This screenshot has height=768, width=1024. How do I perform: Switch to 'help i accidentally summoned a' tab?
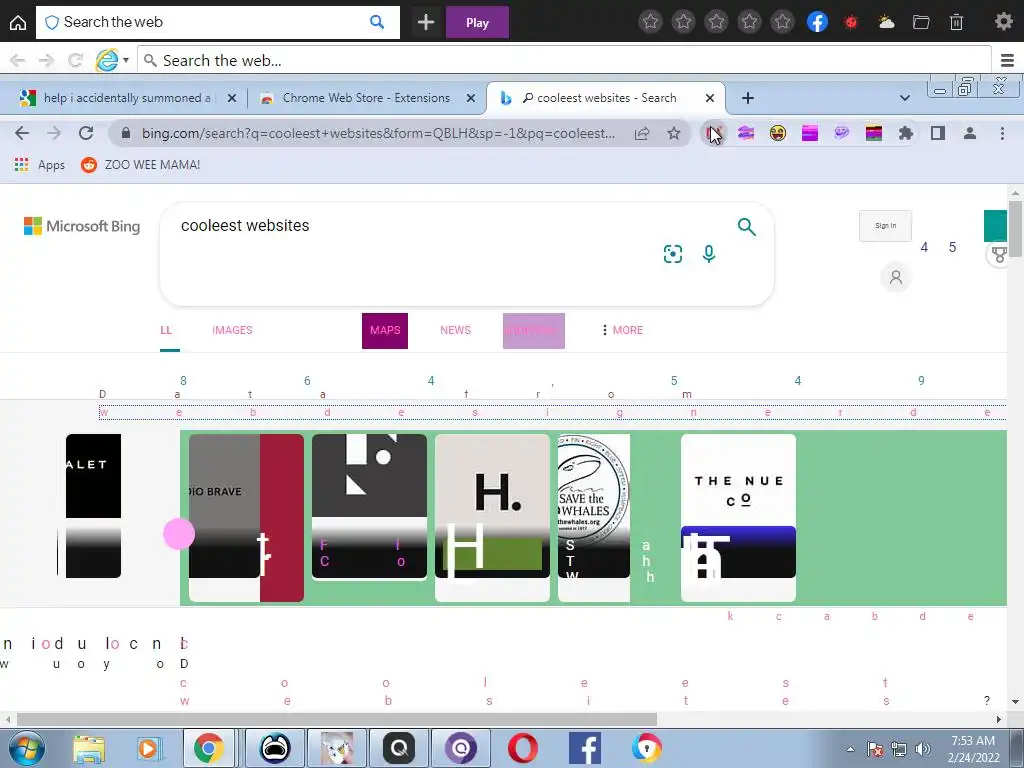coord(127,98)
